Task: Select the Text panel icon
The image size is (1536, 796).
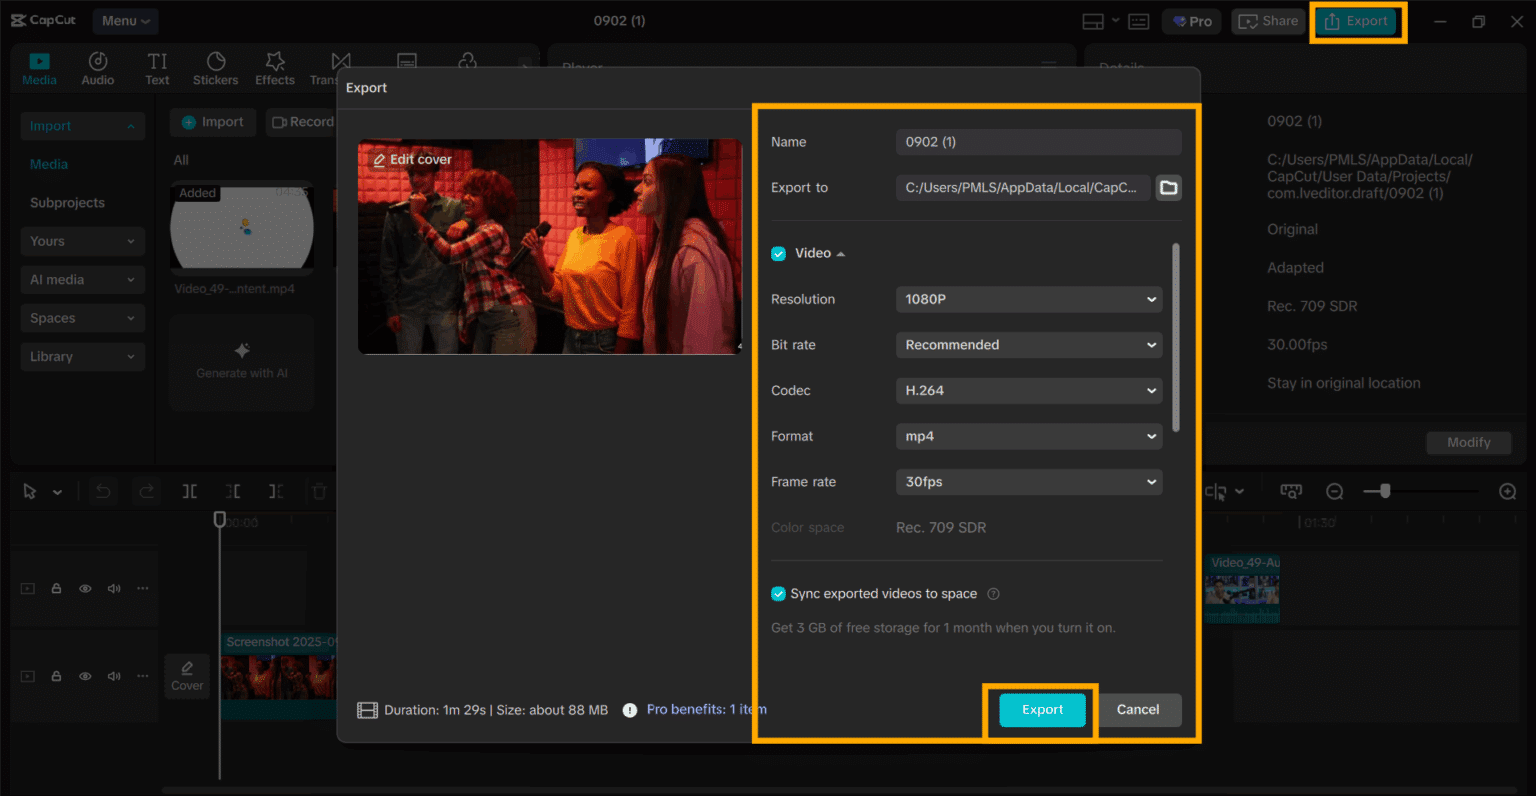Action: coord(156,67)
